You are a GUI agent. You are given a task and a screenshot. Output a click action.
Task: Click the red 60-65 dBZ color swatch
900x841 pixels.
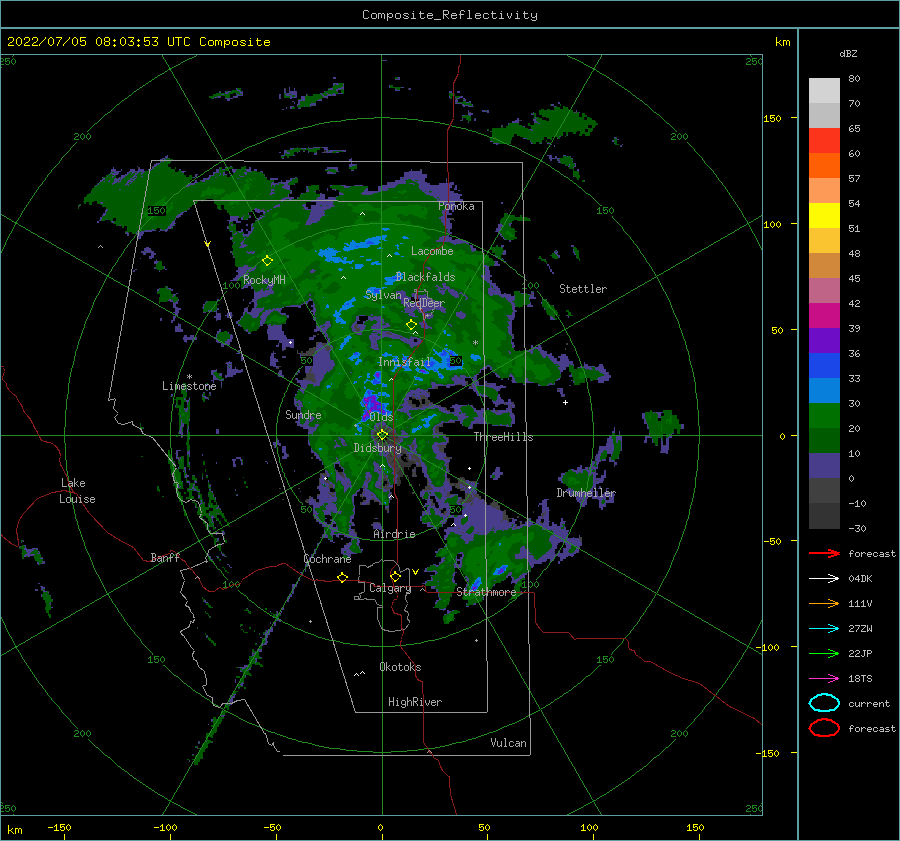(x=824, y=141)
